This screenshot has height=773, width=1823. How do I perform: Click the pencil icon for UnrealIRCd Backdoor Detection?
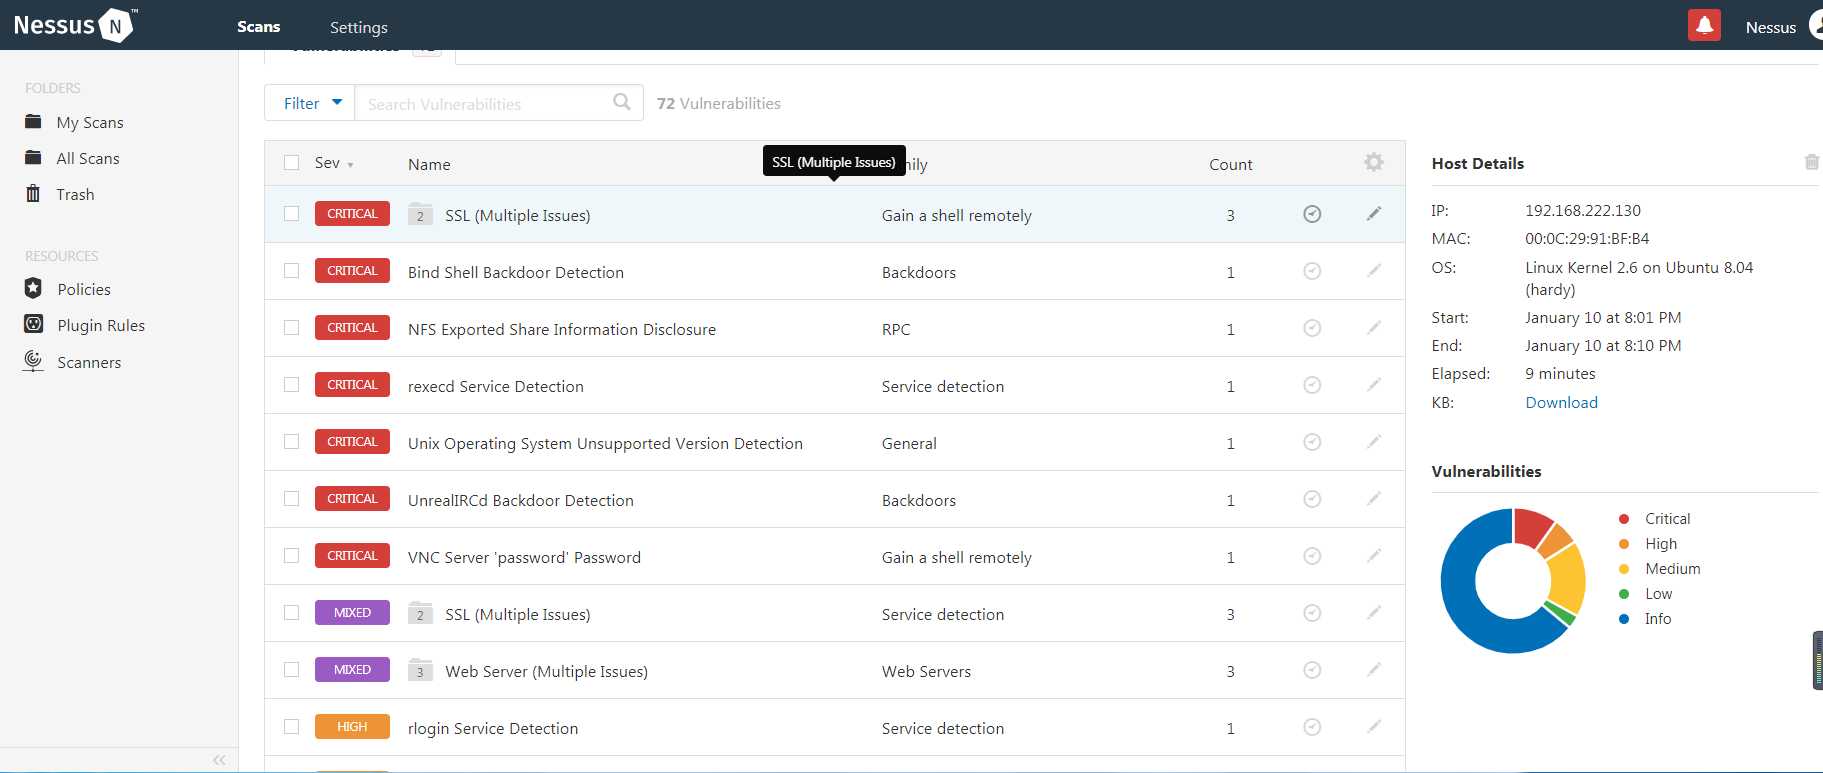click(x=1374, y=498)
